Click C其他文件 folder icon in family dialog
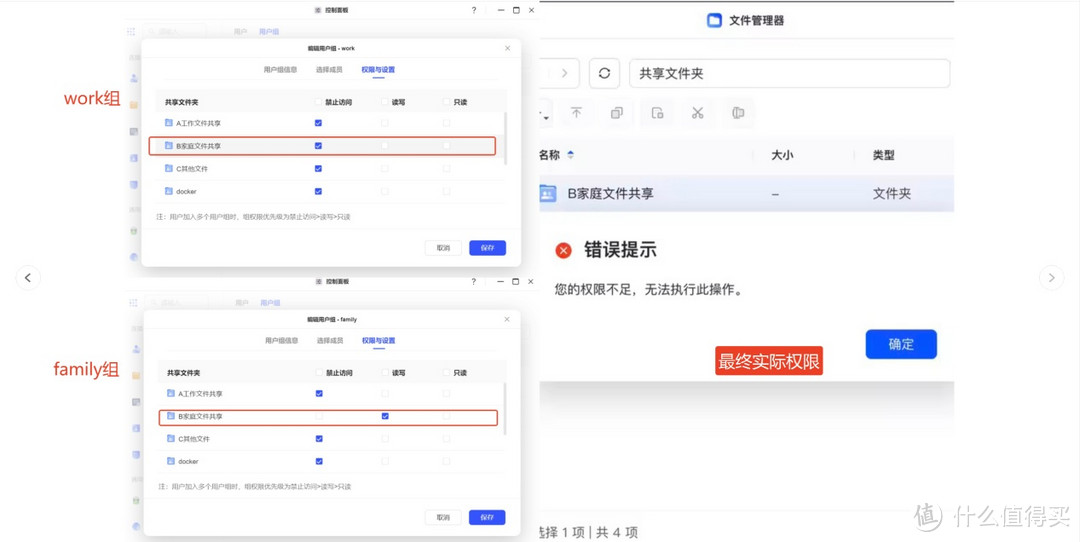 coord(171,438)
